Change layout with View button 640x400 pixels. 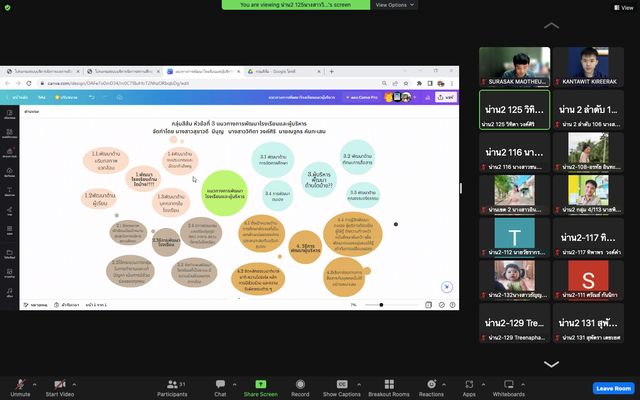coord(624,7)
